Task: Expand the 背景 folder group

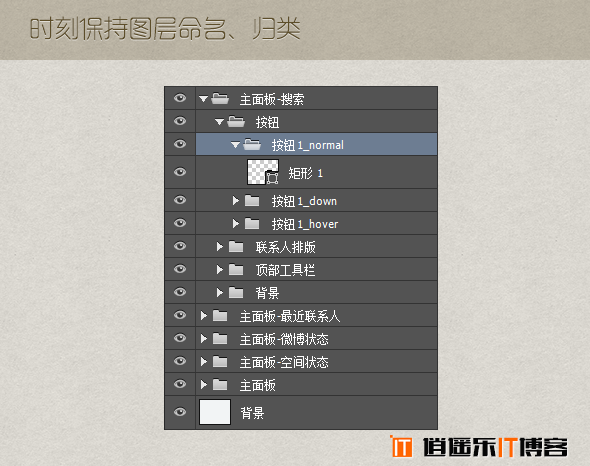Action: click(x=220, y=292)
